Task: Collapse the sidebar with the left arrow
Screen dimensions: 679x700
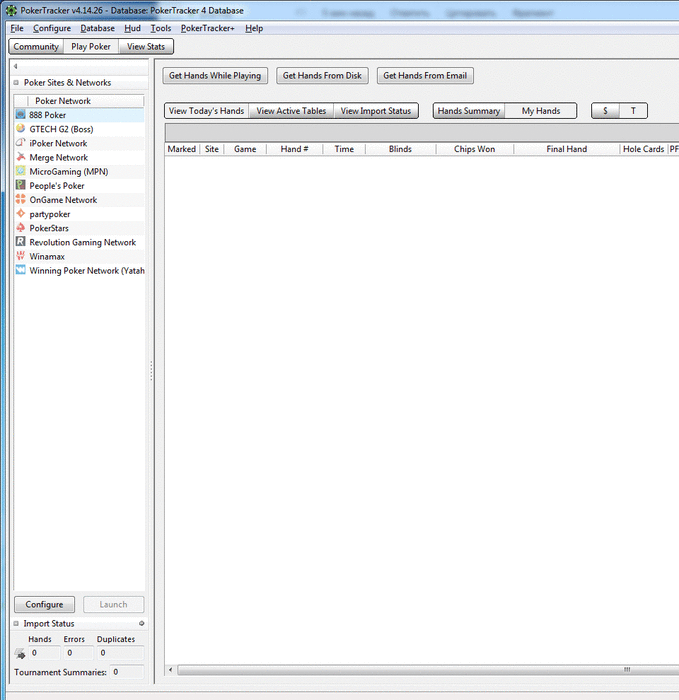Action: pos(16,67)
